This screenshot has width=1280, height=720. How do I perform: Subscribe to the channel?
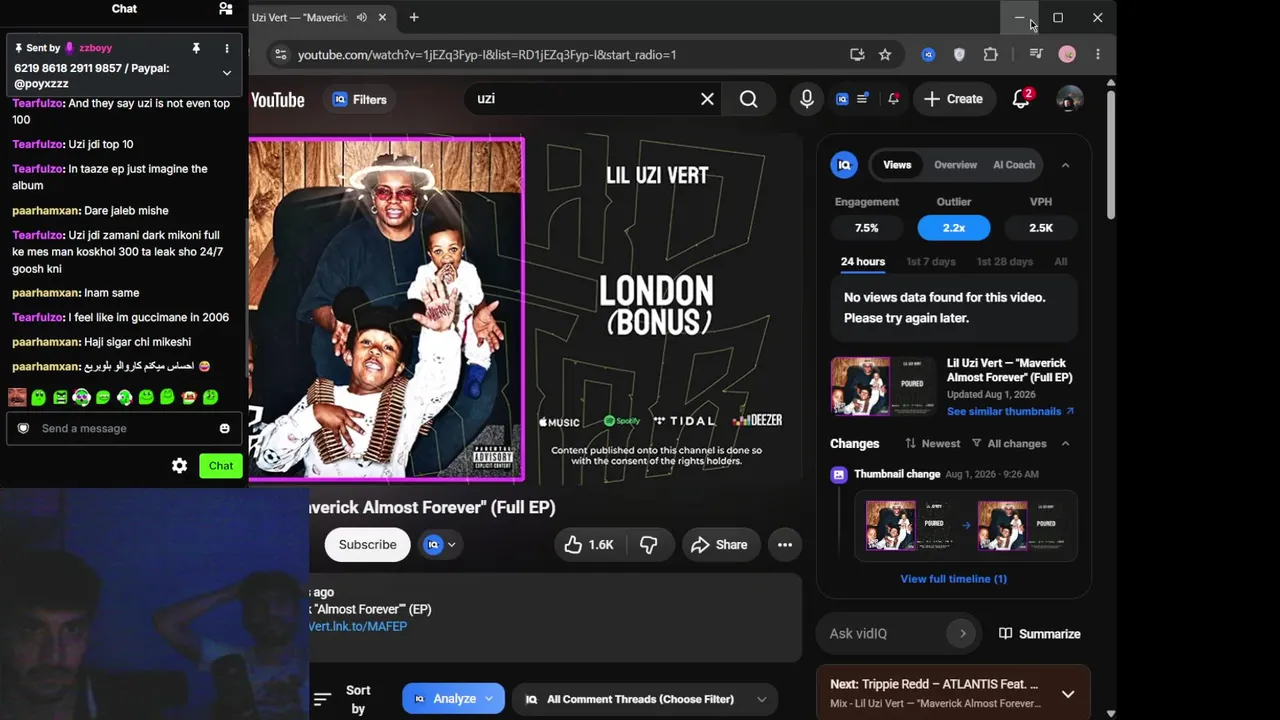click(x=367, y=545)
